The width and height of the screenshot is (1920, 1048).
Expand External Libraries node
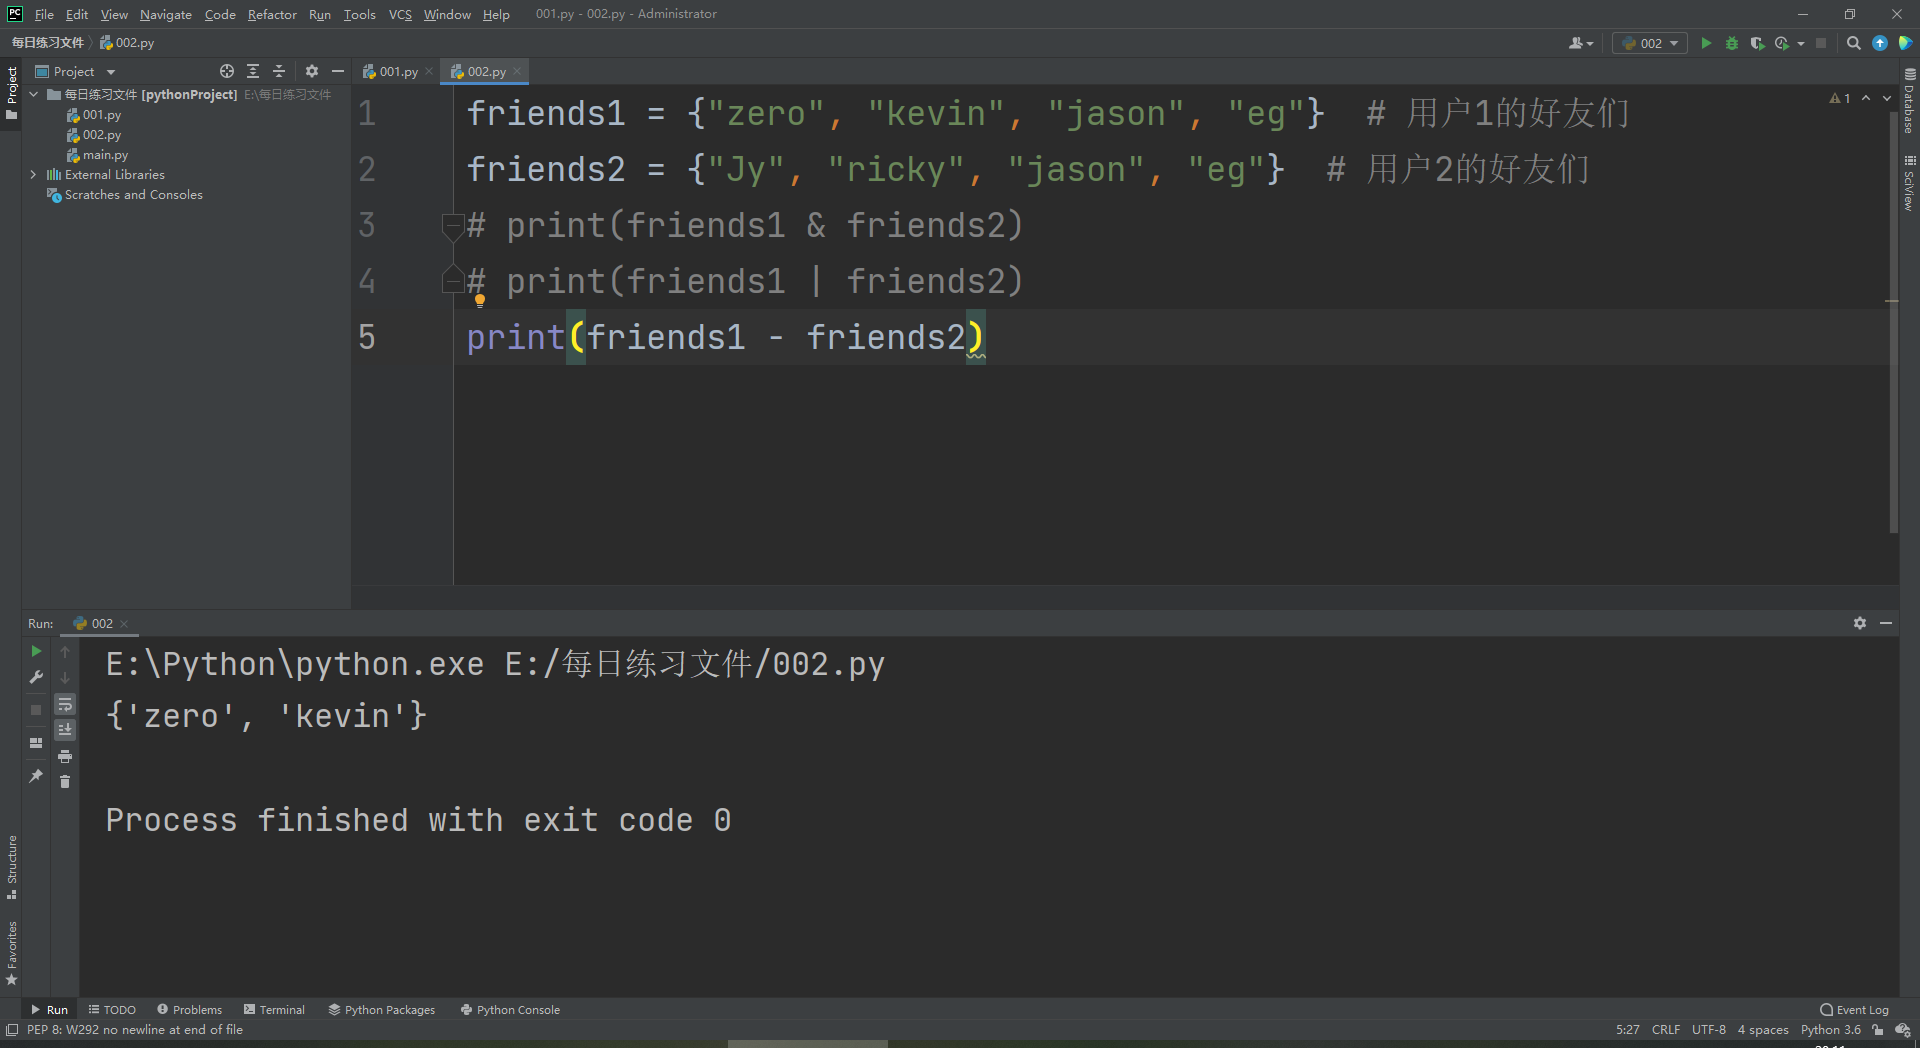(x=34, y=174)
